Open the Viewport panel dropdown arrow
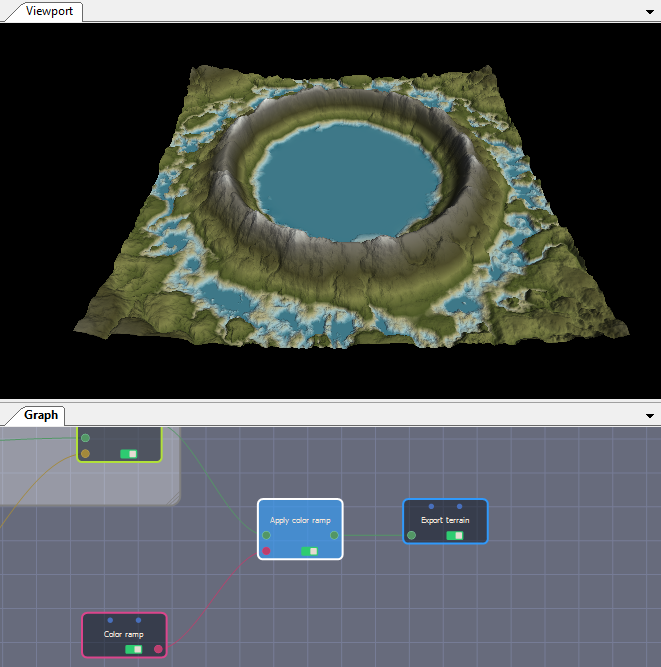The image size is (661, 667). [650, 12]
